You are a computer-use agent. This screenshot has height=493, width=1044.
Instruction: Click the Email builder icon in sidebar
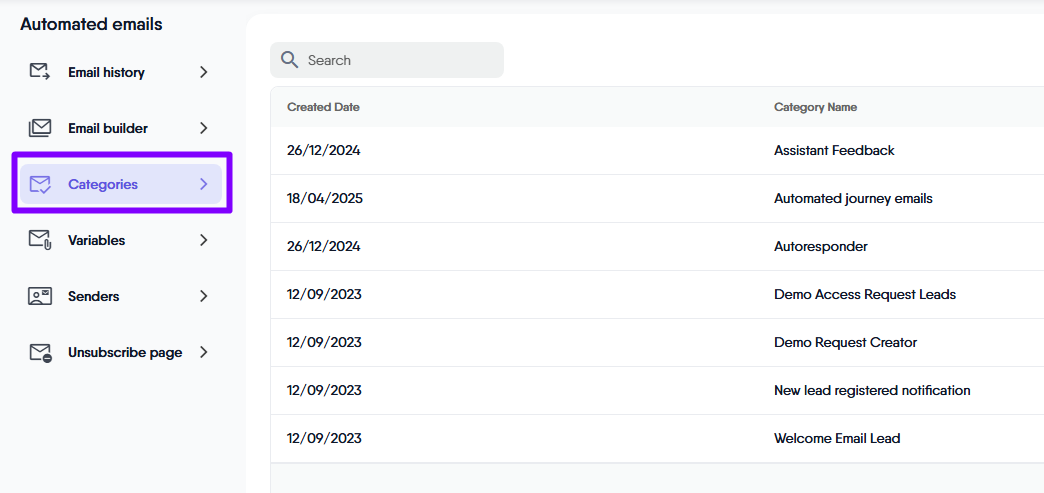click(x=40, y=128)
